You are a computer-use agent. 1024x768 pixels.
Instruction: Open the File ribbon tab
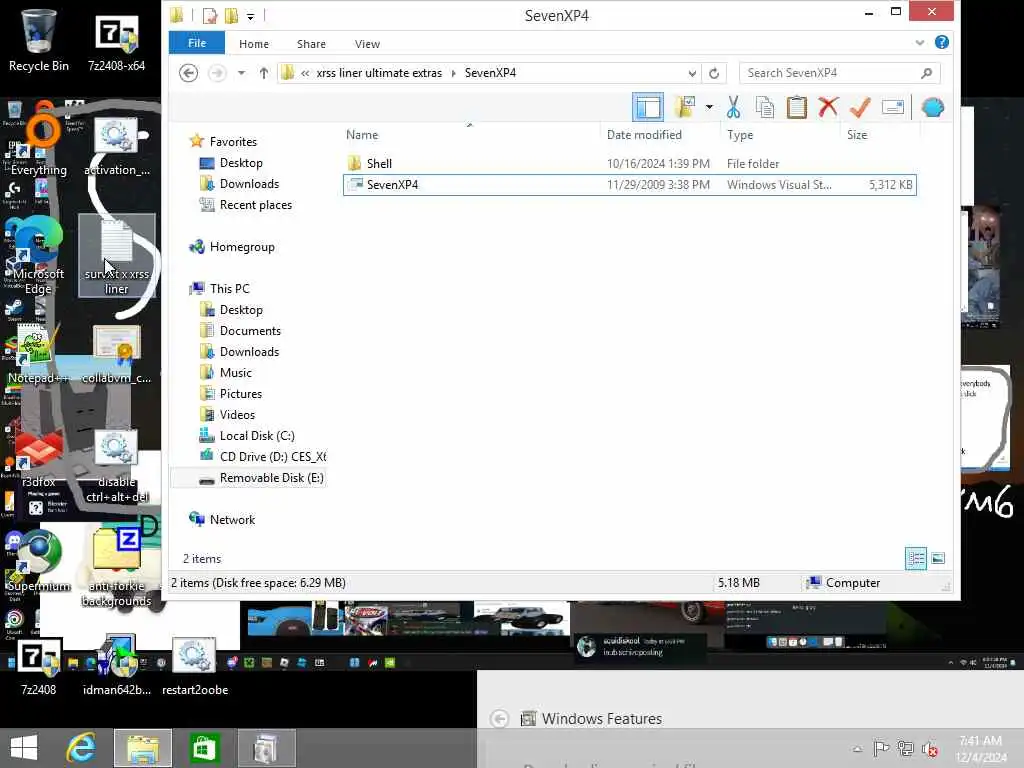pos(197,43)
